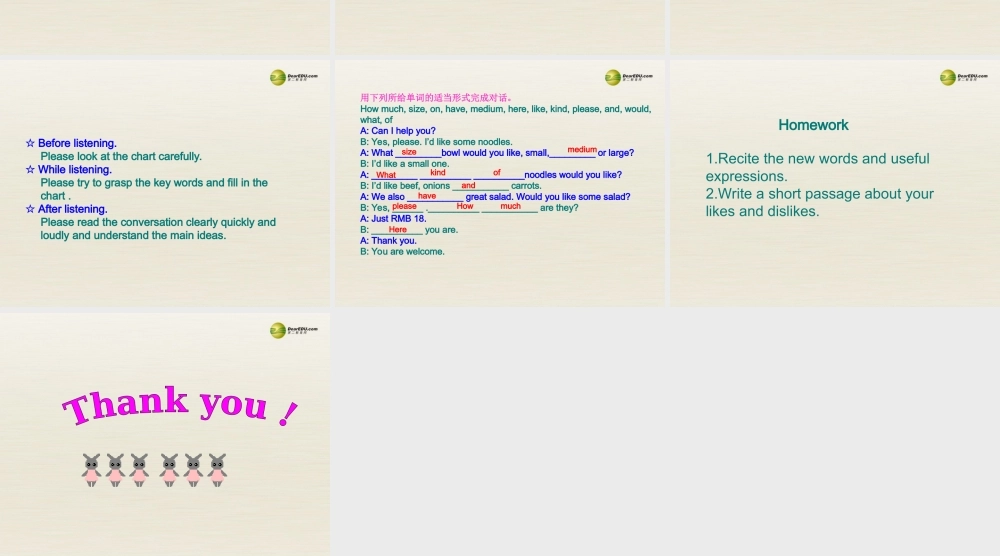Select 'Write a short passage' homework item
The height and width of the screenshot is (556, 1000).
(819, 202)
